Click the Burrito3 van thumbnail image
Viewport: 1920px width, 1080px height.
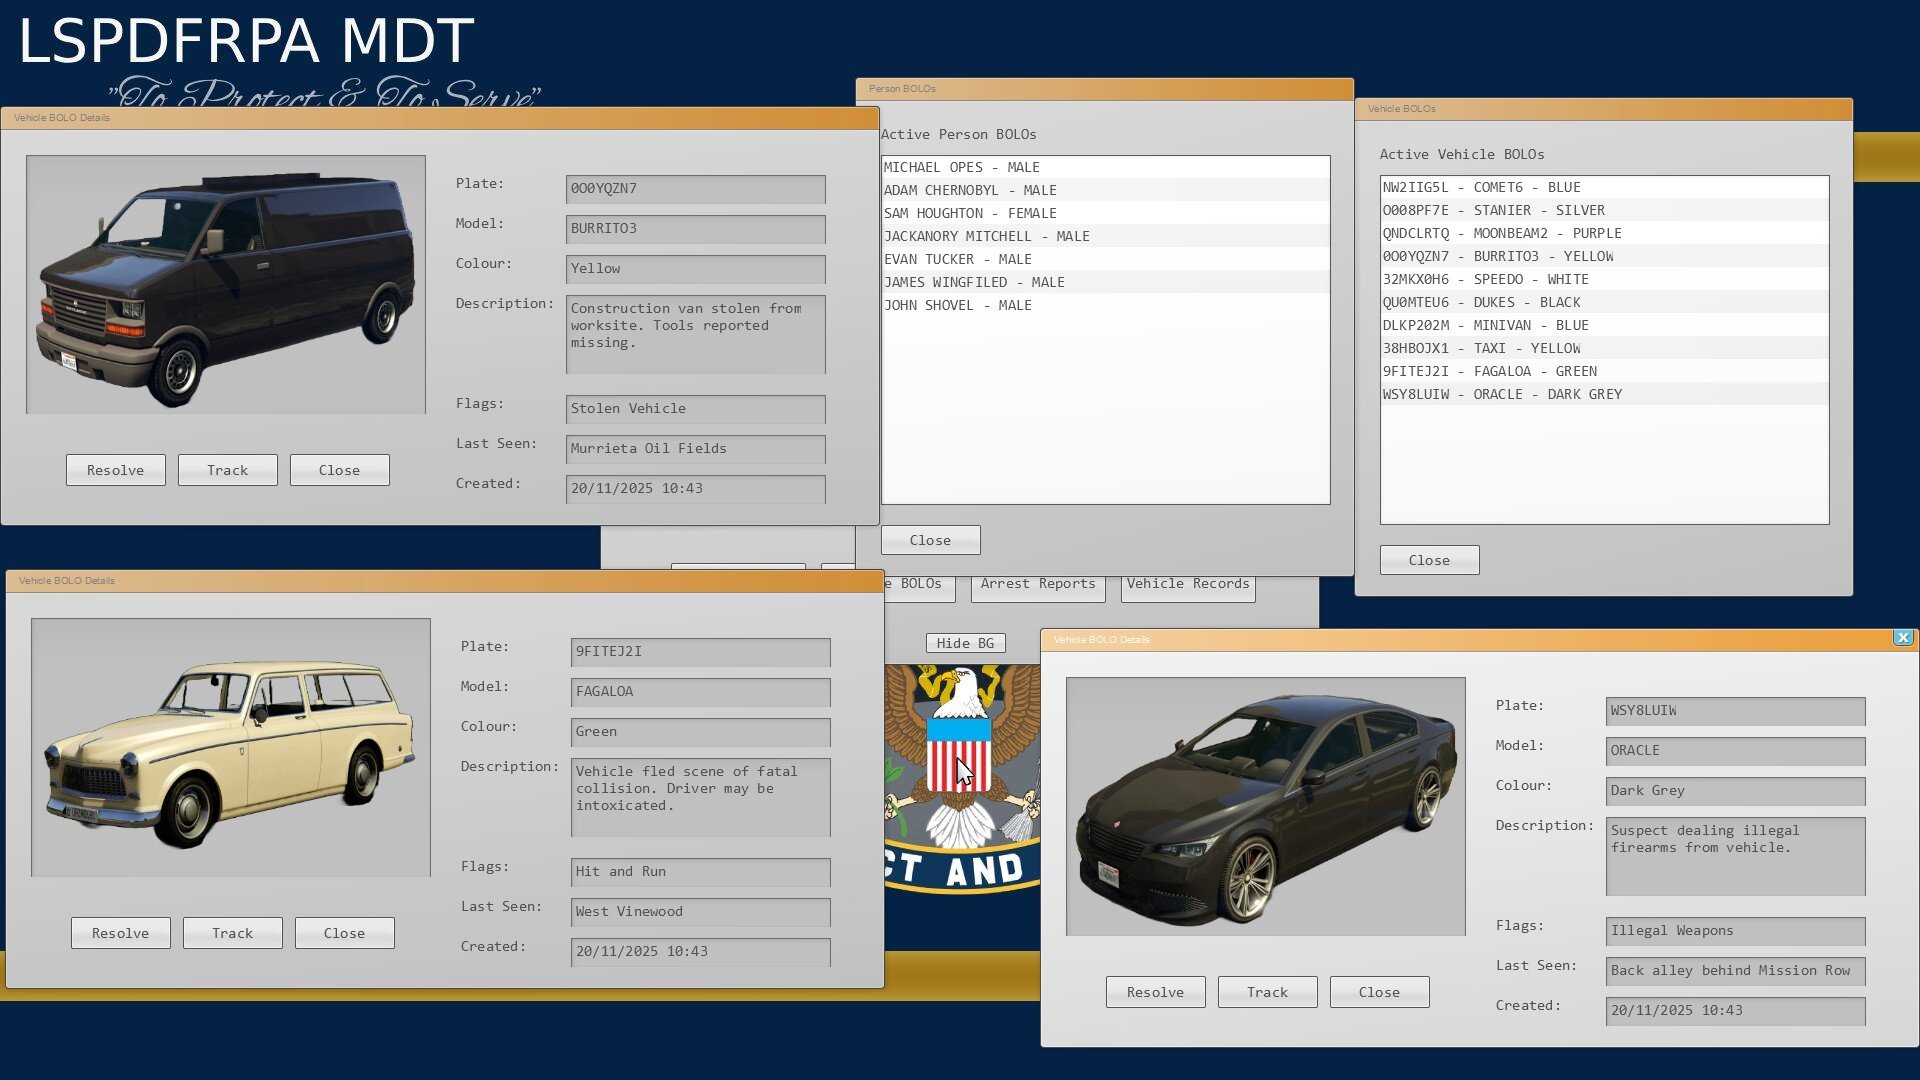[226, 285]
